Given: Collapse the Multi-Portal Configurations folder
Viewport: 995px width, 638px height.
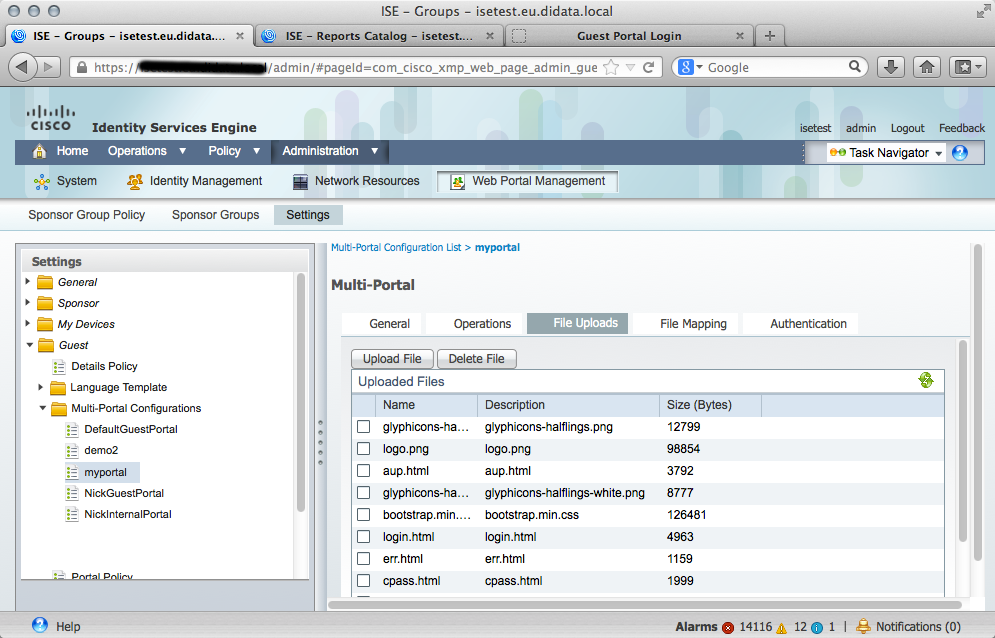Looking at the screenshot, I should tap(43, 408).
